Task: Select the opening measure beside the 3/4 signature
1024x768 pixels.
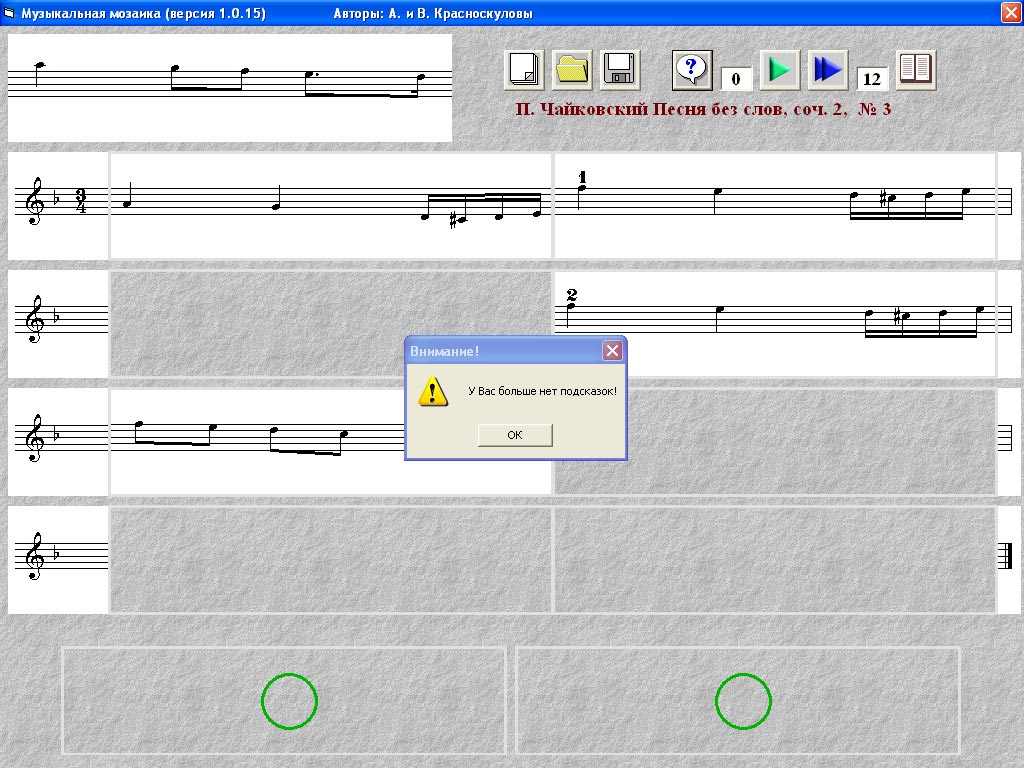Action: (330, 206)
